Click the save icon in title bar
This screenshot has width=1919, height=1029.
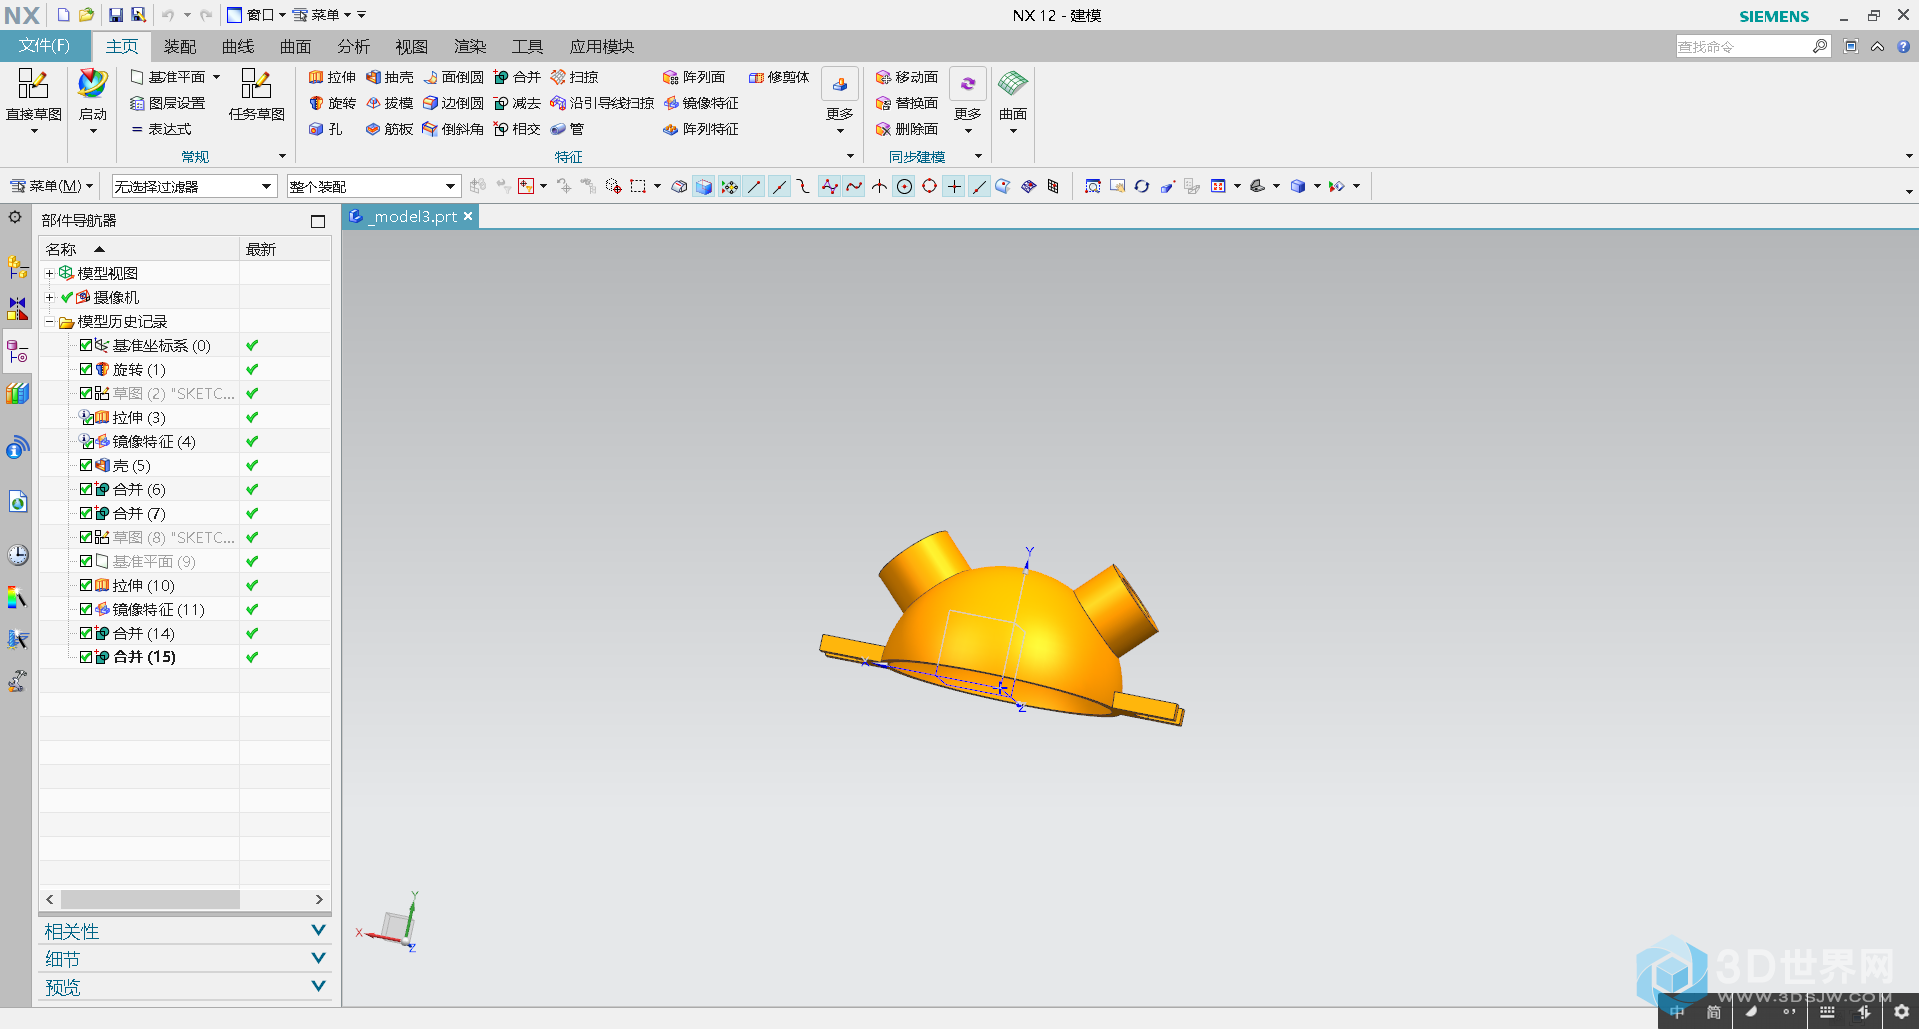click(x=116, y=15)
